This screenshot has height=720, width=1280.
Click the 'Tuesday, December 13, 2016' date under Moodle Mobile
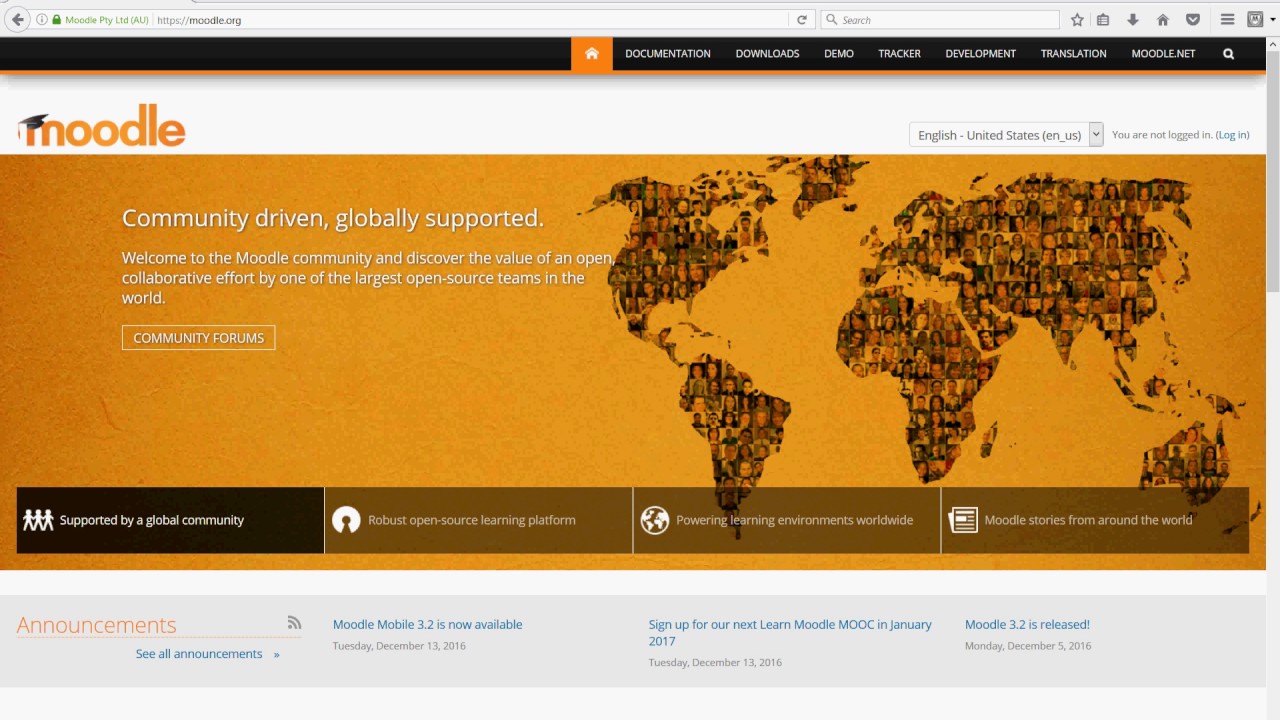pos(399,646)
